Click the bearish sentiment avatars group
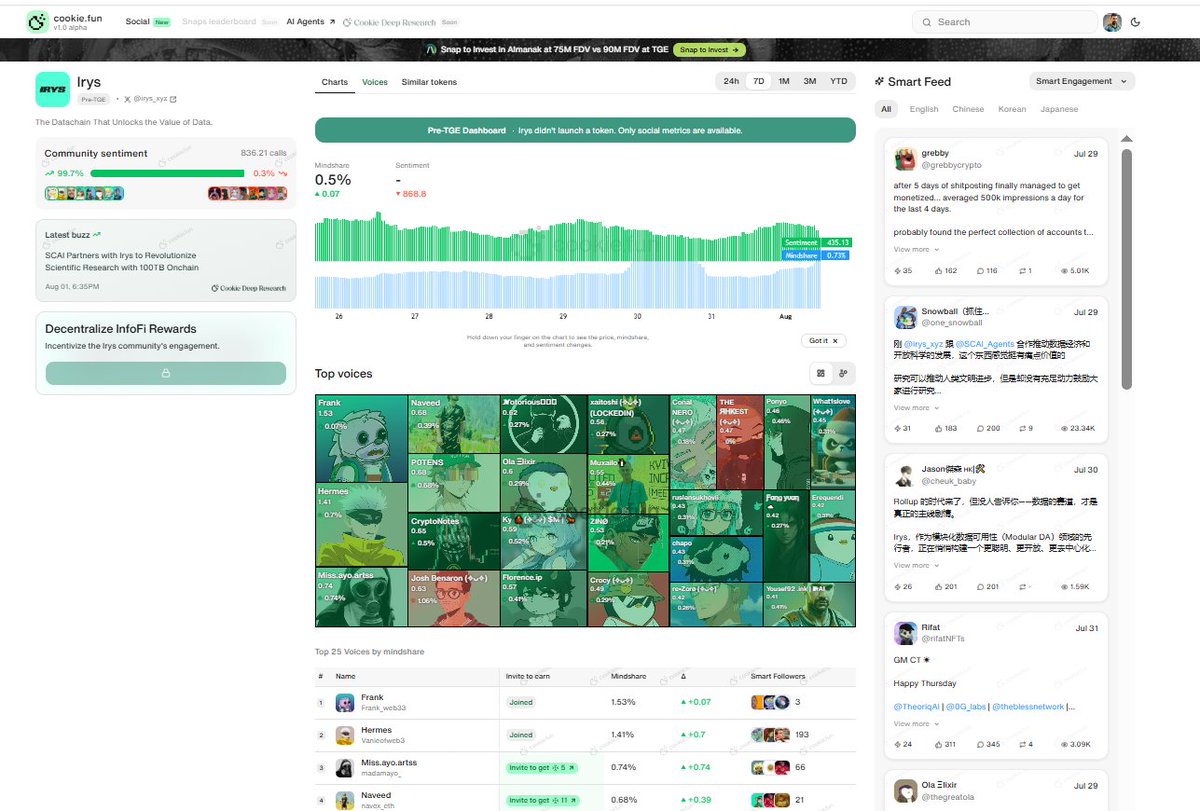1200x811 pixels. point(248,193)
